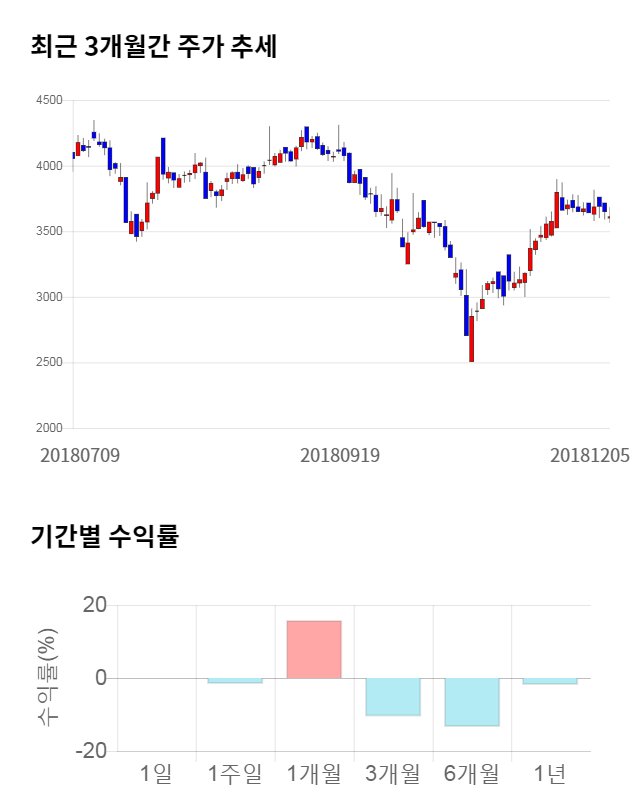Click the 2000 price axis label
The height and width of the screenshot is (810, 640).
click(48, 428)
